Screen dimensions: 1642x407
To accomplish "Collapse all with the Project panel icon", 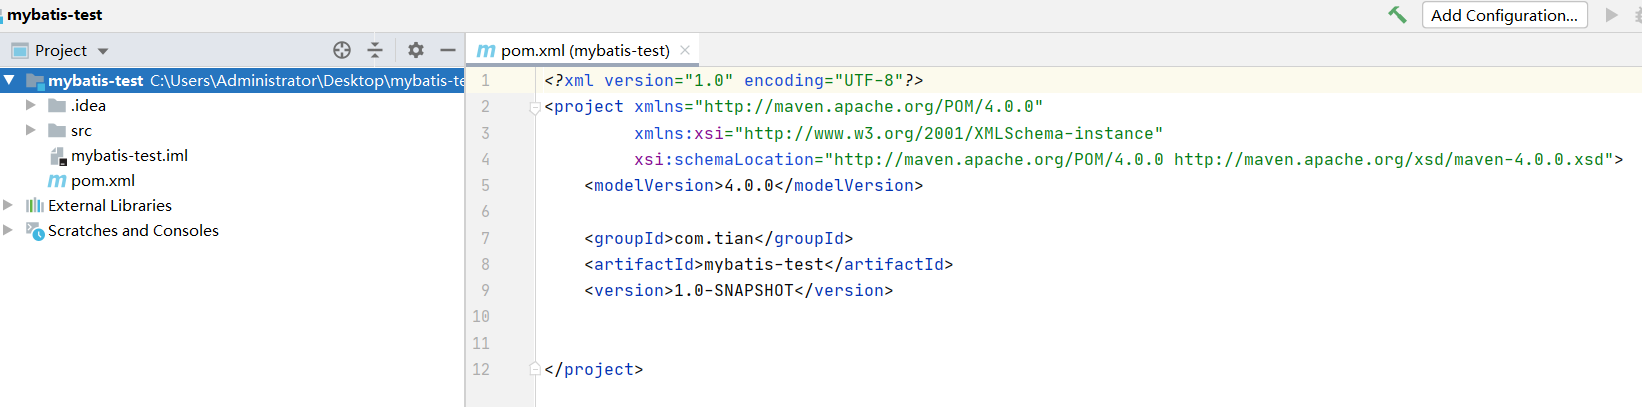I will click(x=375, y=50).
